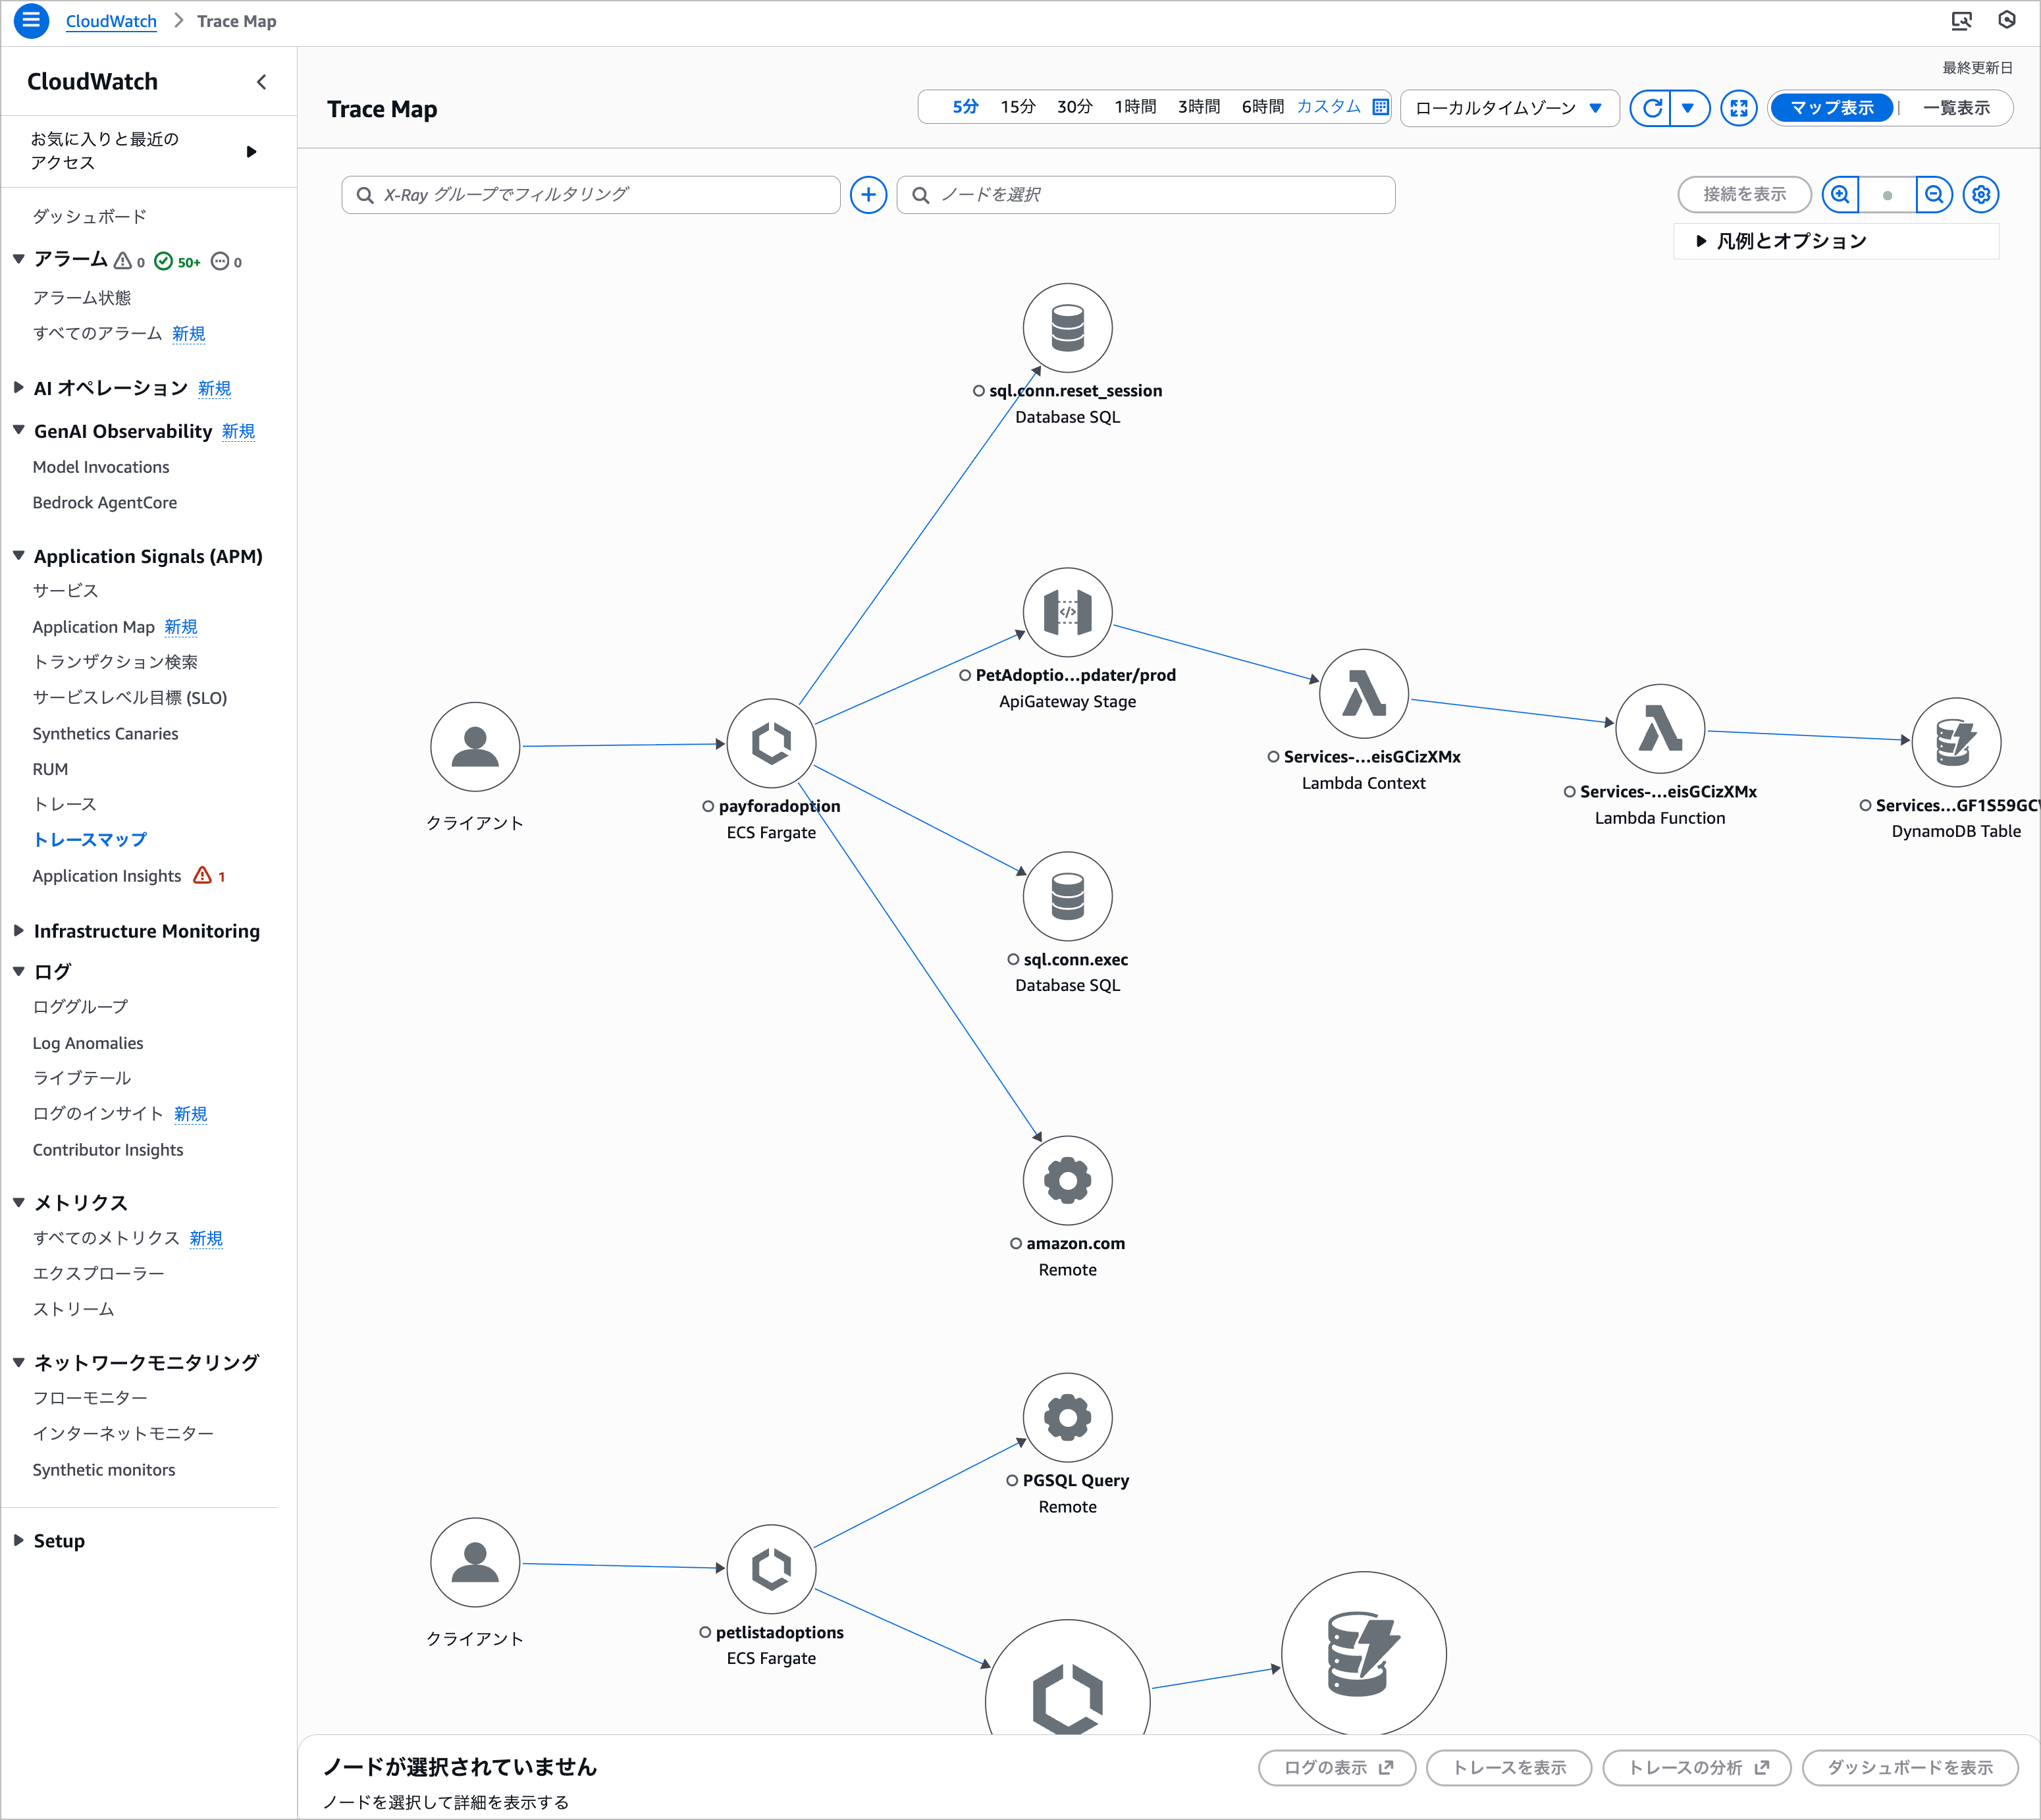Viewport: 2041px width, 1820px height.
Task: Click the sql.conn.reset_session database node icon
Action: coord(1067,328)
